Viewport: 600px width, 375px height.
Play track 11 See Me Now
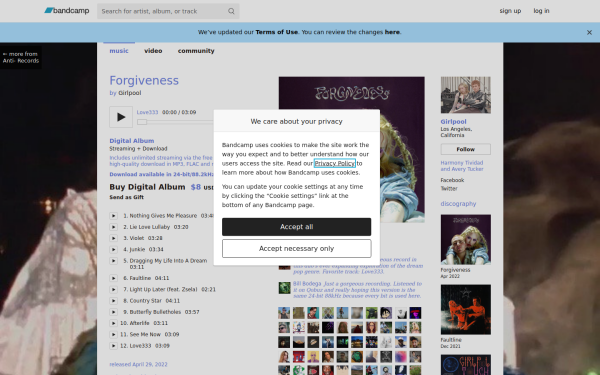113,334
